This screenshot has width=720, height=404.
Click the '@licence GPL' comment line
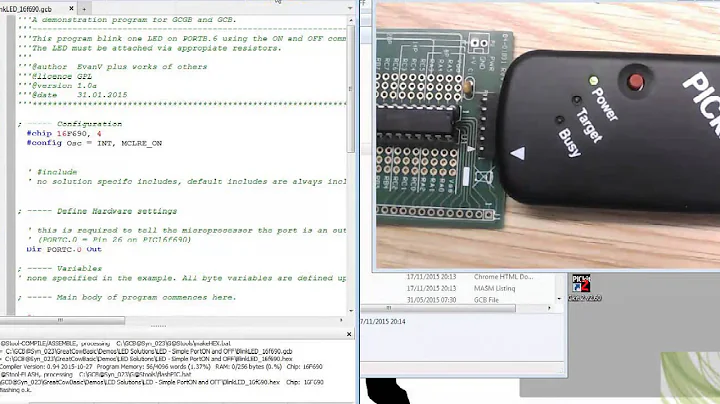tap(55, 76)
